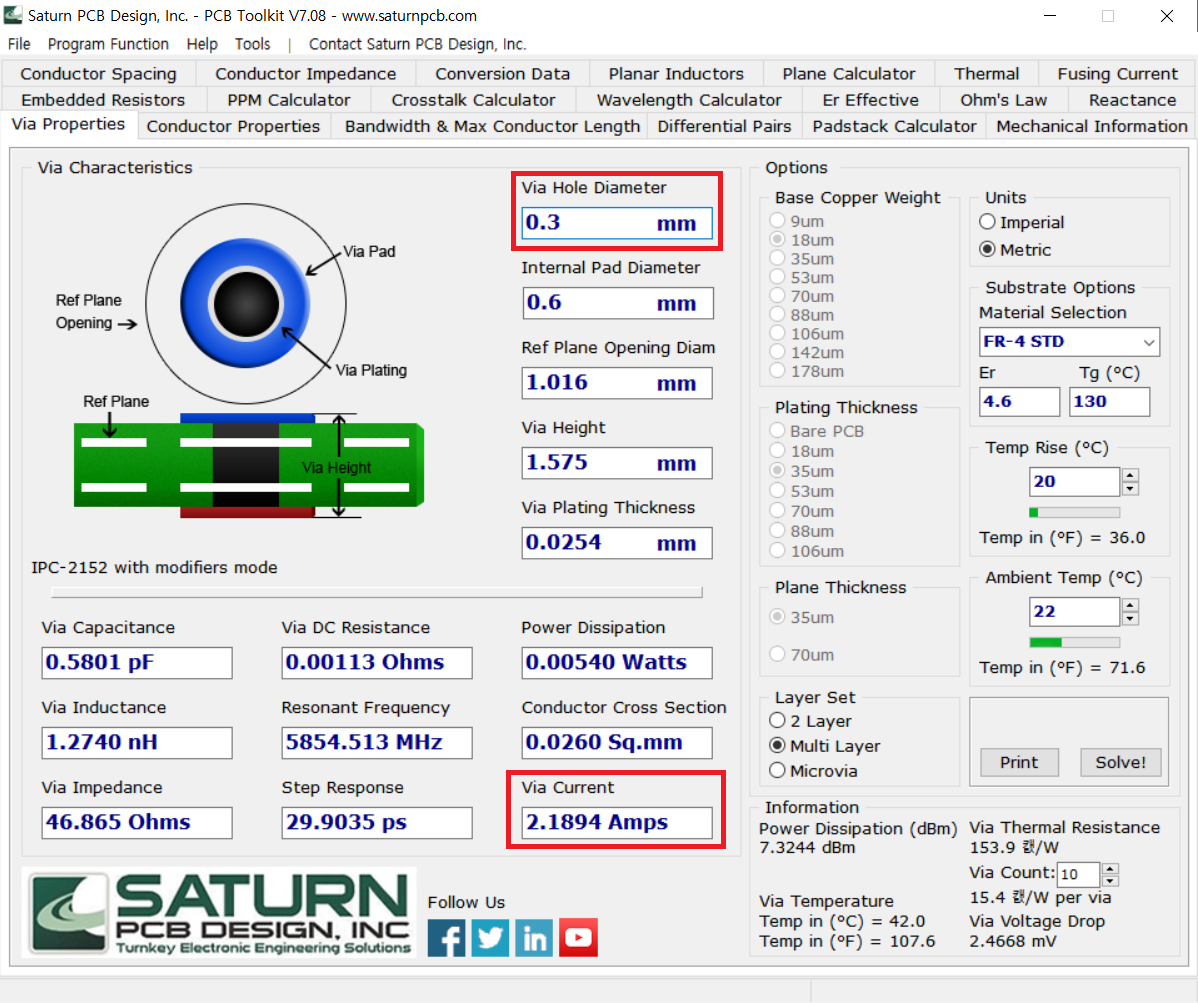
Task: Click the Print button
Action: coord(1019,762)
